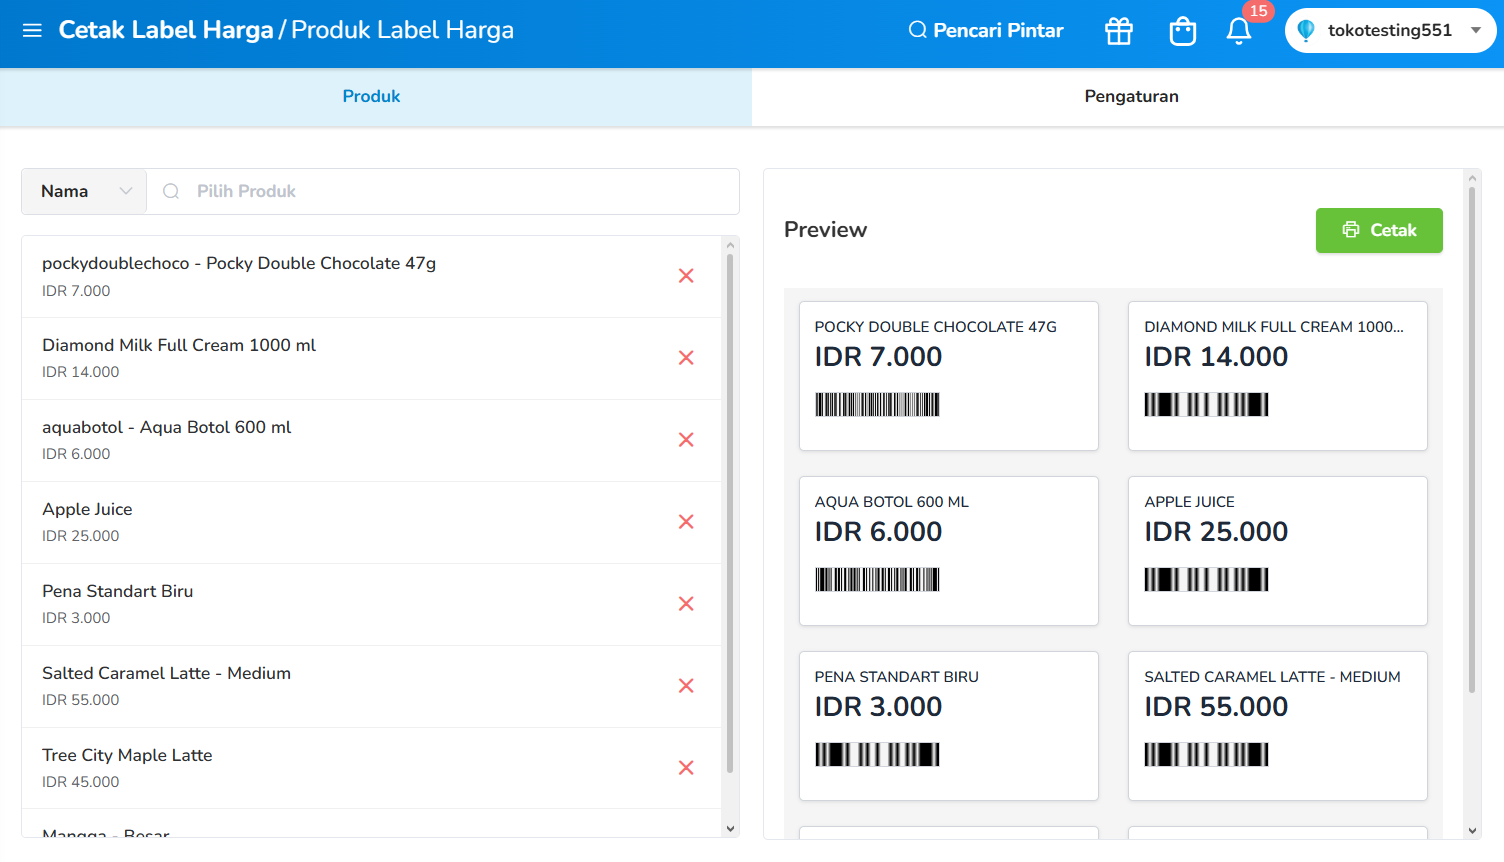Remove Apple Juice from list
Screen dimensions: 1504x862
coord(686,522)
